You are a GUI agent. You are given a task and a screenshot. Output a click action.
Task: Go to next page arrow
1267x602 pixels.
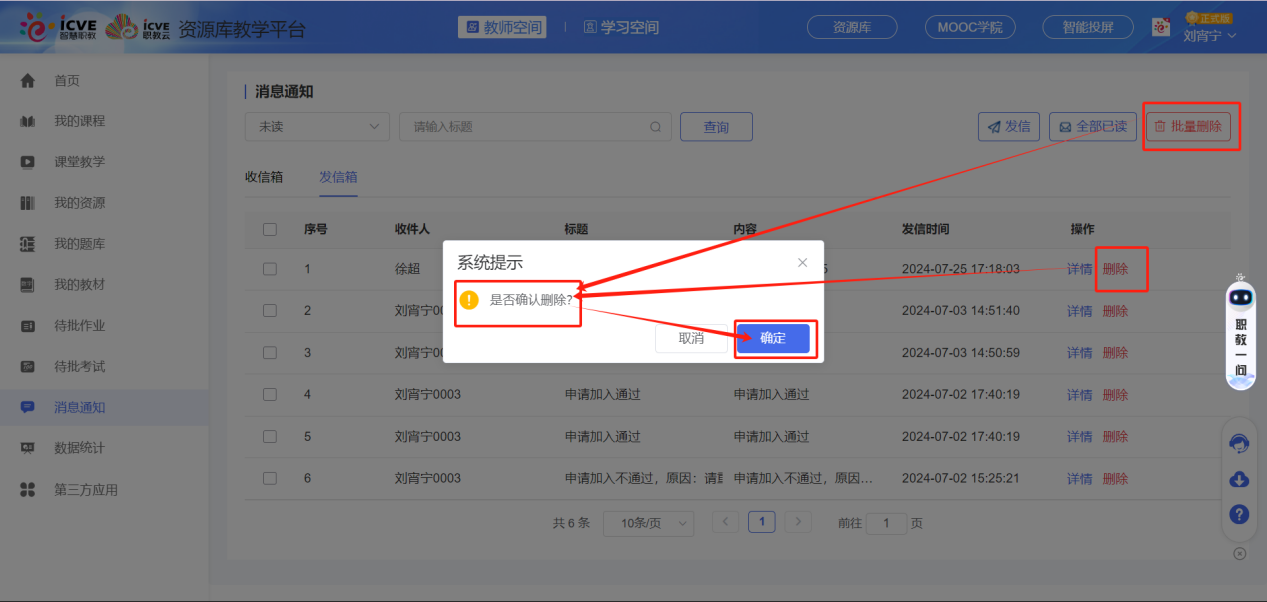797,522
